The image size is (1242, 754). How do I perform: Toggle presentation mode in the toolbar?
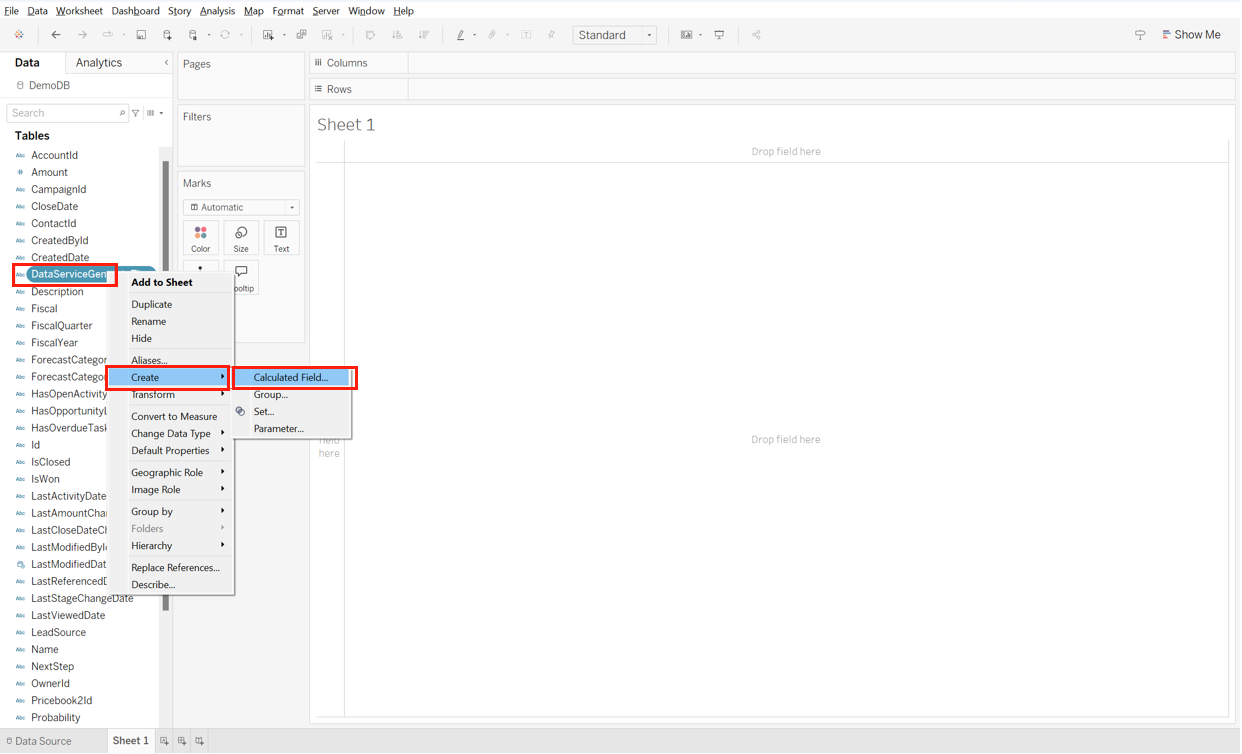point(719,34)
